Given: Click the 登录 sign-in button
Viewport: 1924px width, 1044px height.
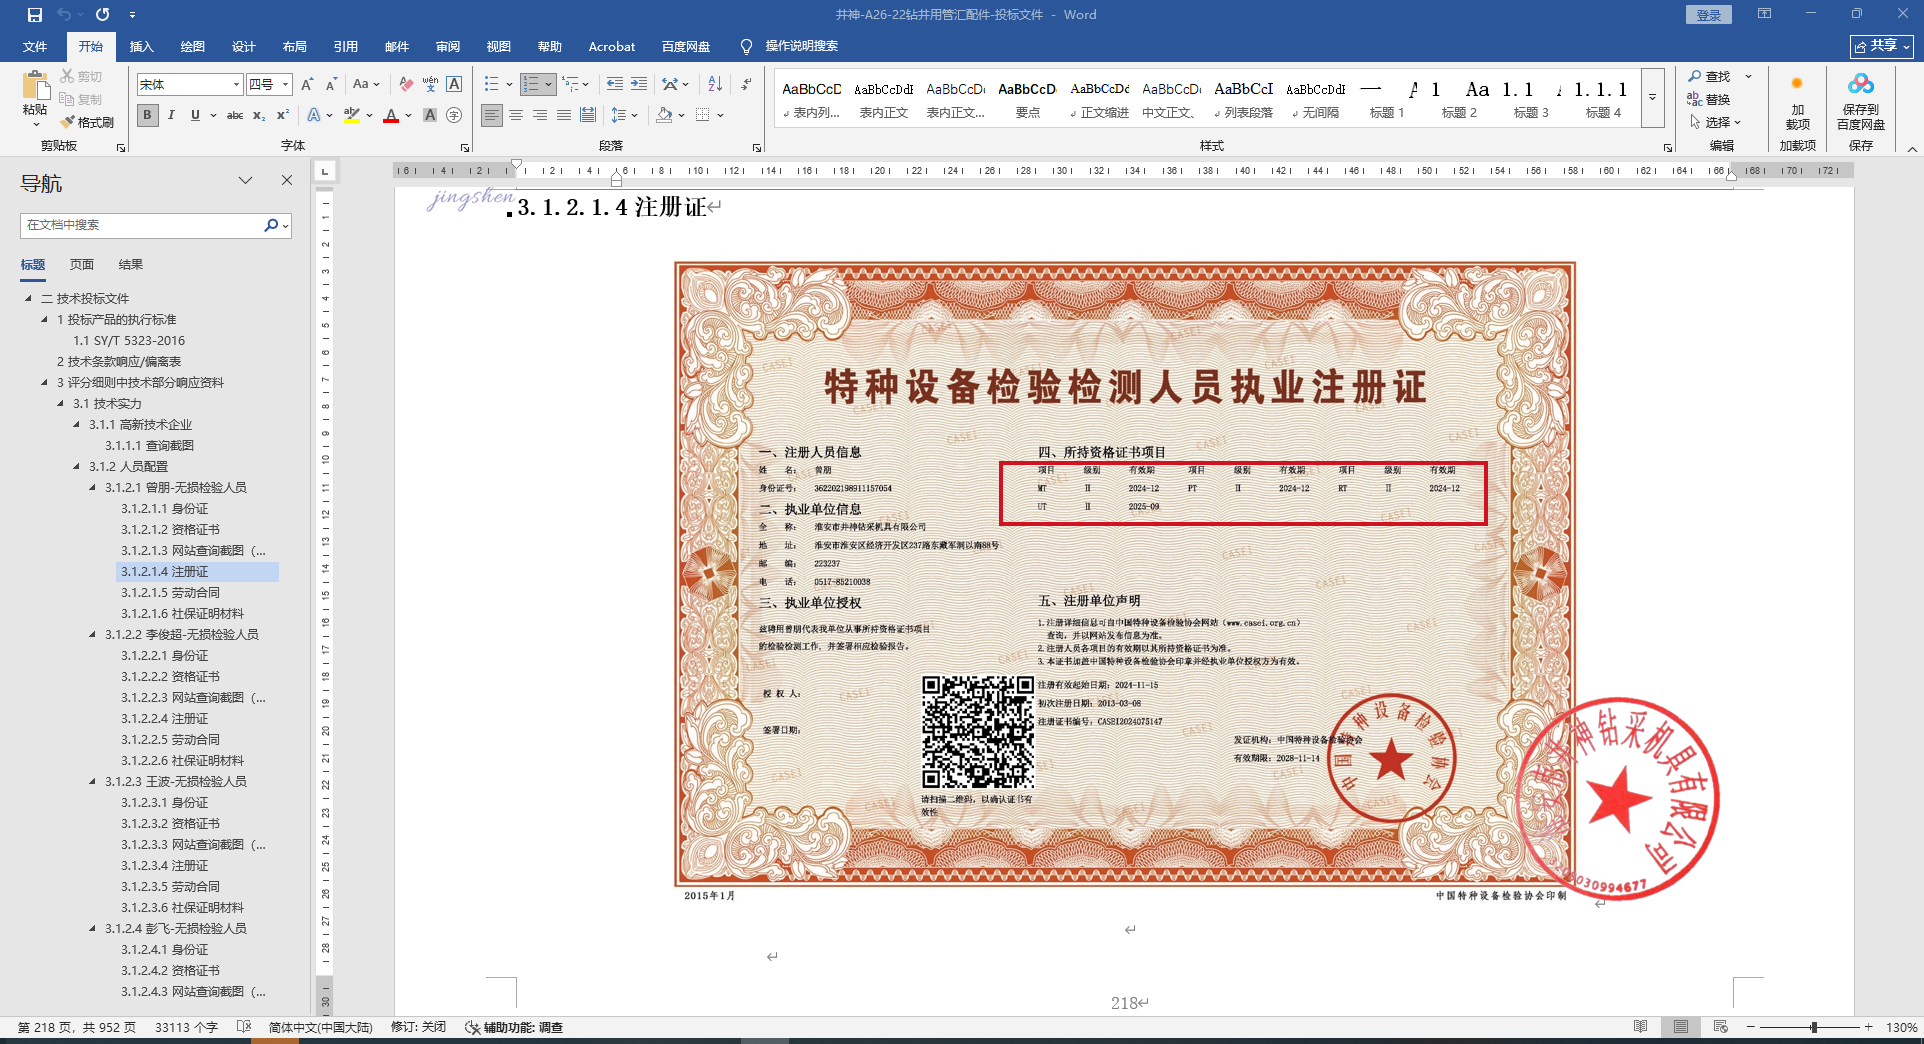Looking at the screenshot, I should click(1708, 15).
